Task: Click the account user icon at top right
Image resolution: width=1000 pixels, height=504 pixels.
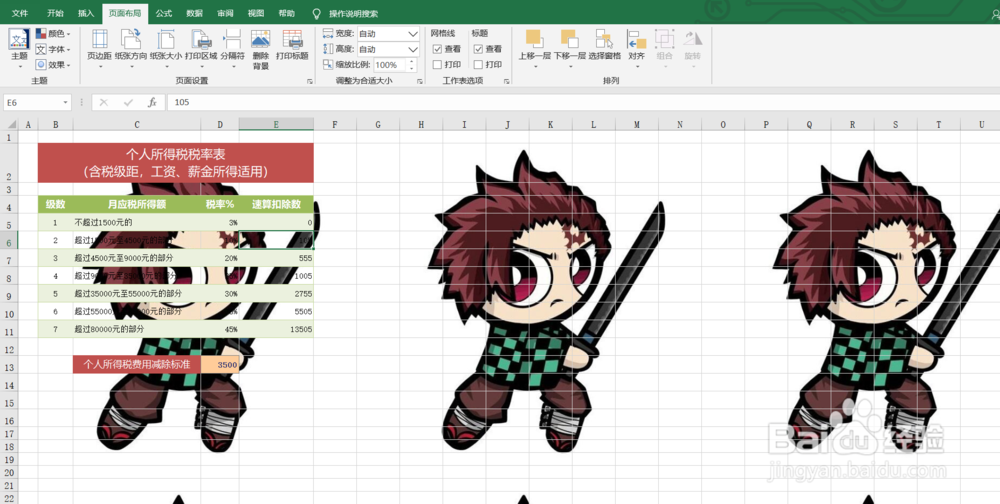Action: (996, 13)
